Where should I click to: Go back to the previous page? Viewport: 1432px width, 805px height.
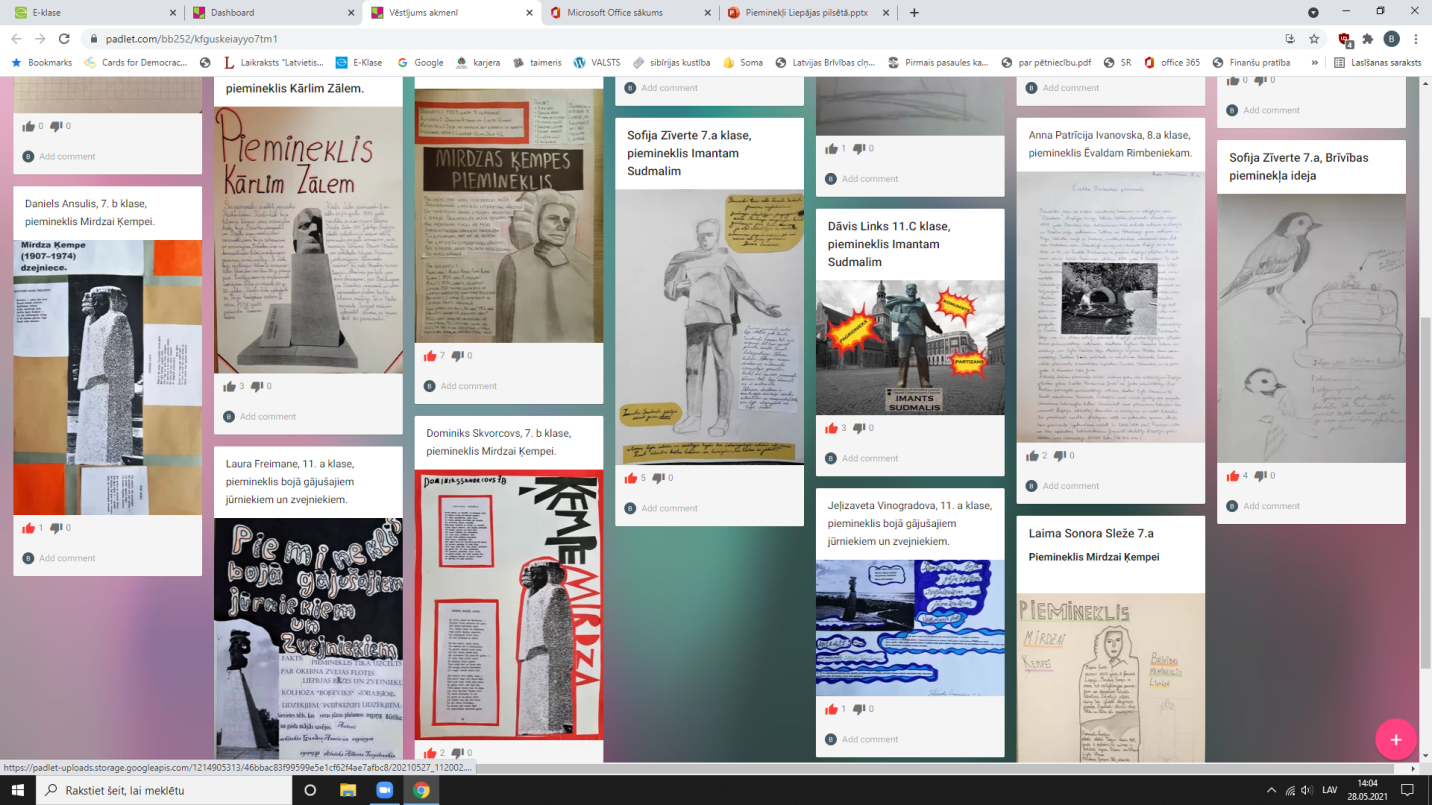16,39
